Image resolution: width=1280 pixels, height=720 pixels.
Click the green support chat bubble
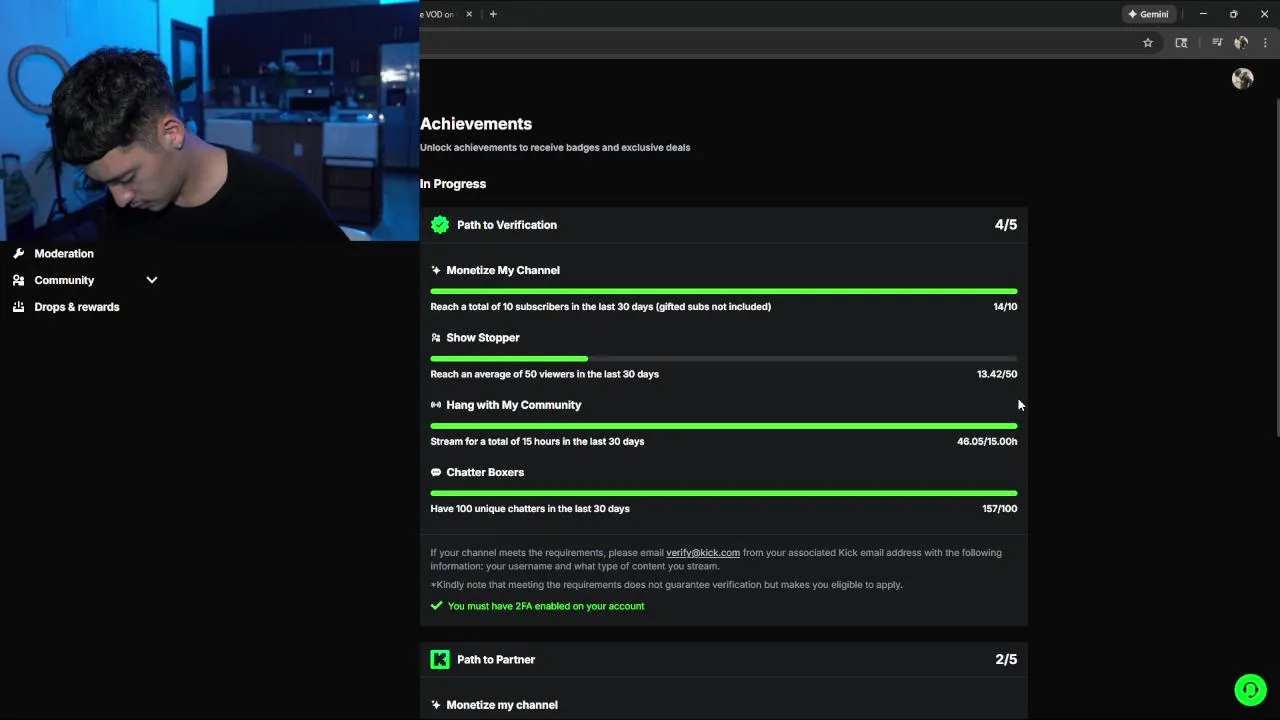(x=1250, y=690)
